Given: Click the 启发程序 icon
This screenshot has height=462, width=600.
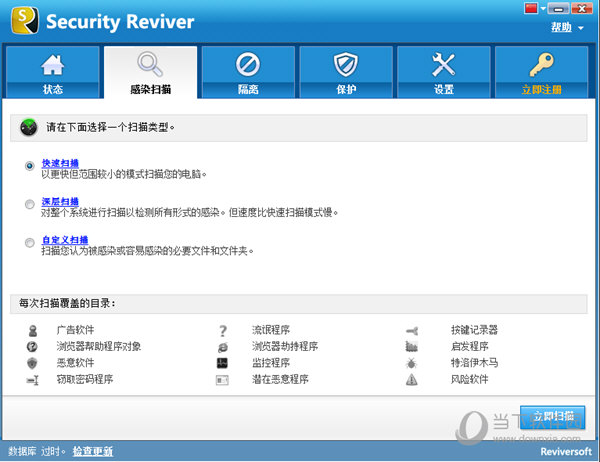Looking at the screenshot, I should pyautogui.click(x=412, y=347).
